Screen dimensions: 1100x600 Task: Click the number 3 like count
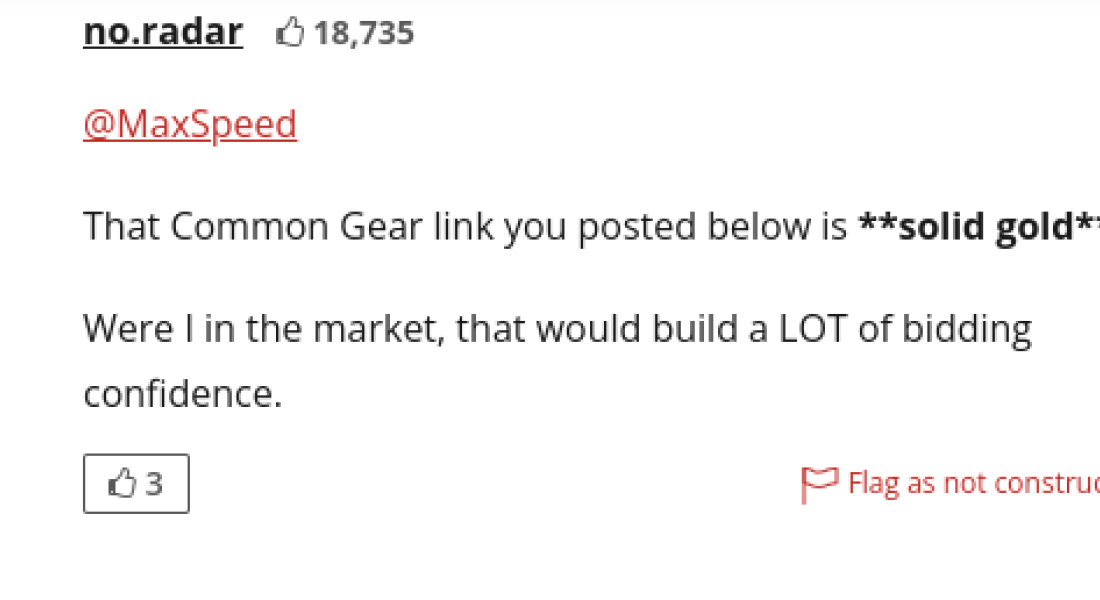click(x=154, y=484)
